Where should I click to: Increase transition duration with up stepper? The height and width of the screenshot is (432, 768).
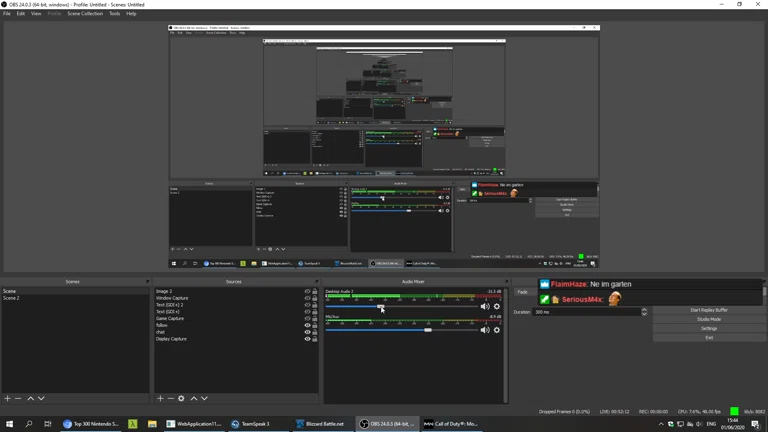pyautogui.click(x=644, y=310)
